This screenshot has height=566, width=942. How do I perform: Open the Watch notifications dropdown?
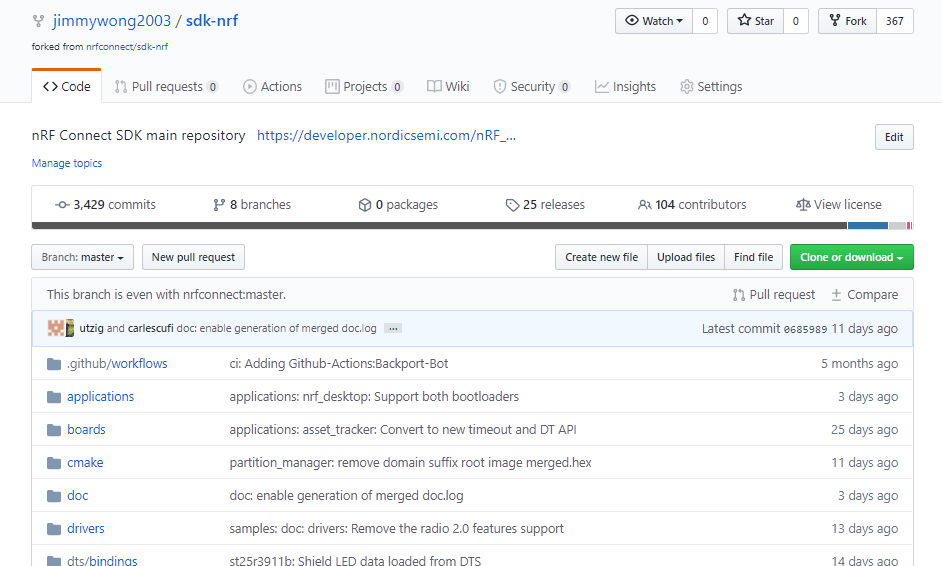[x=654, y=21]
